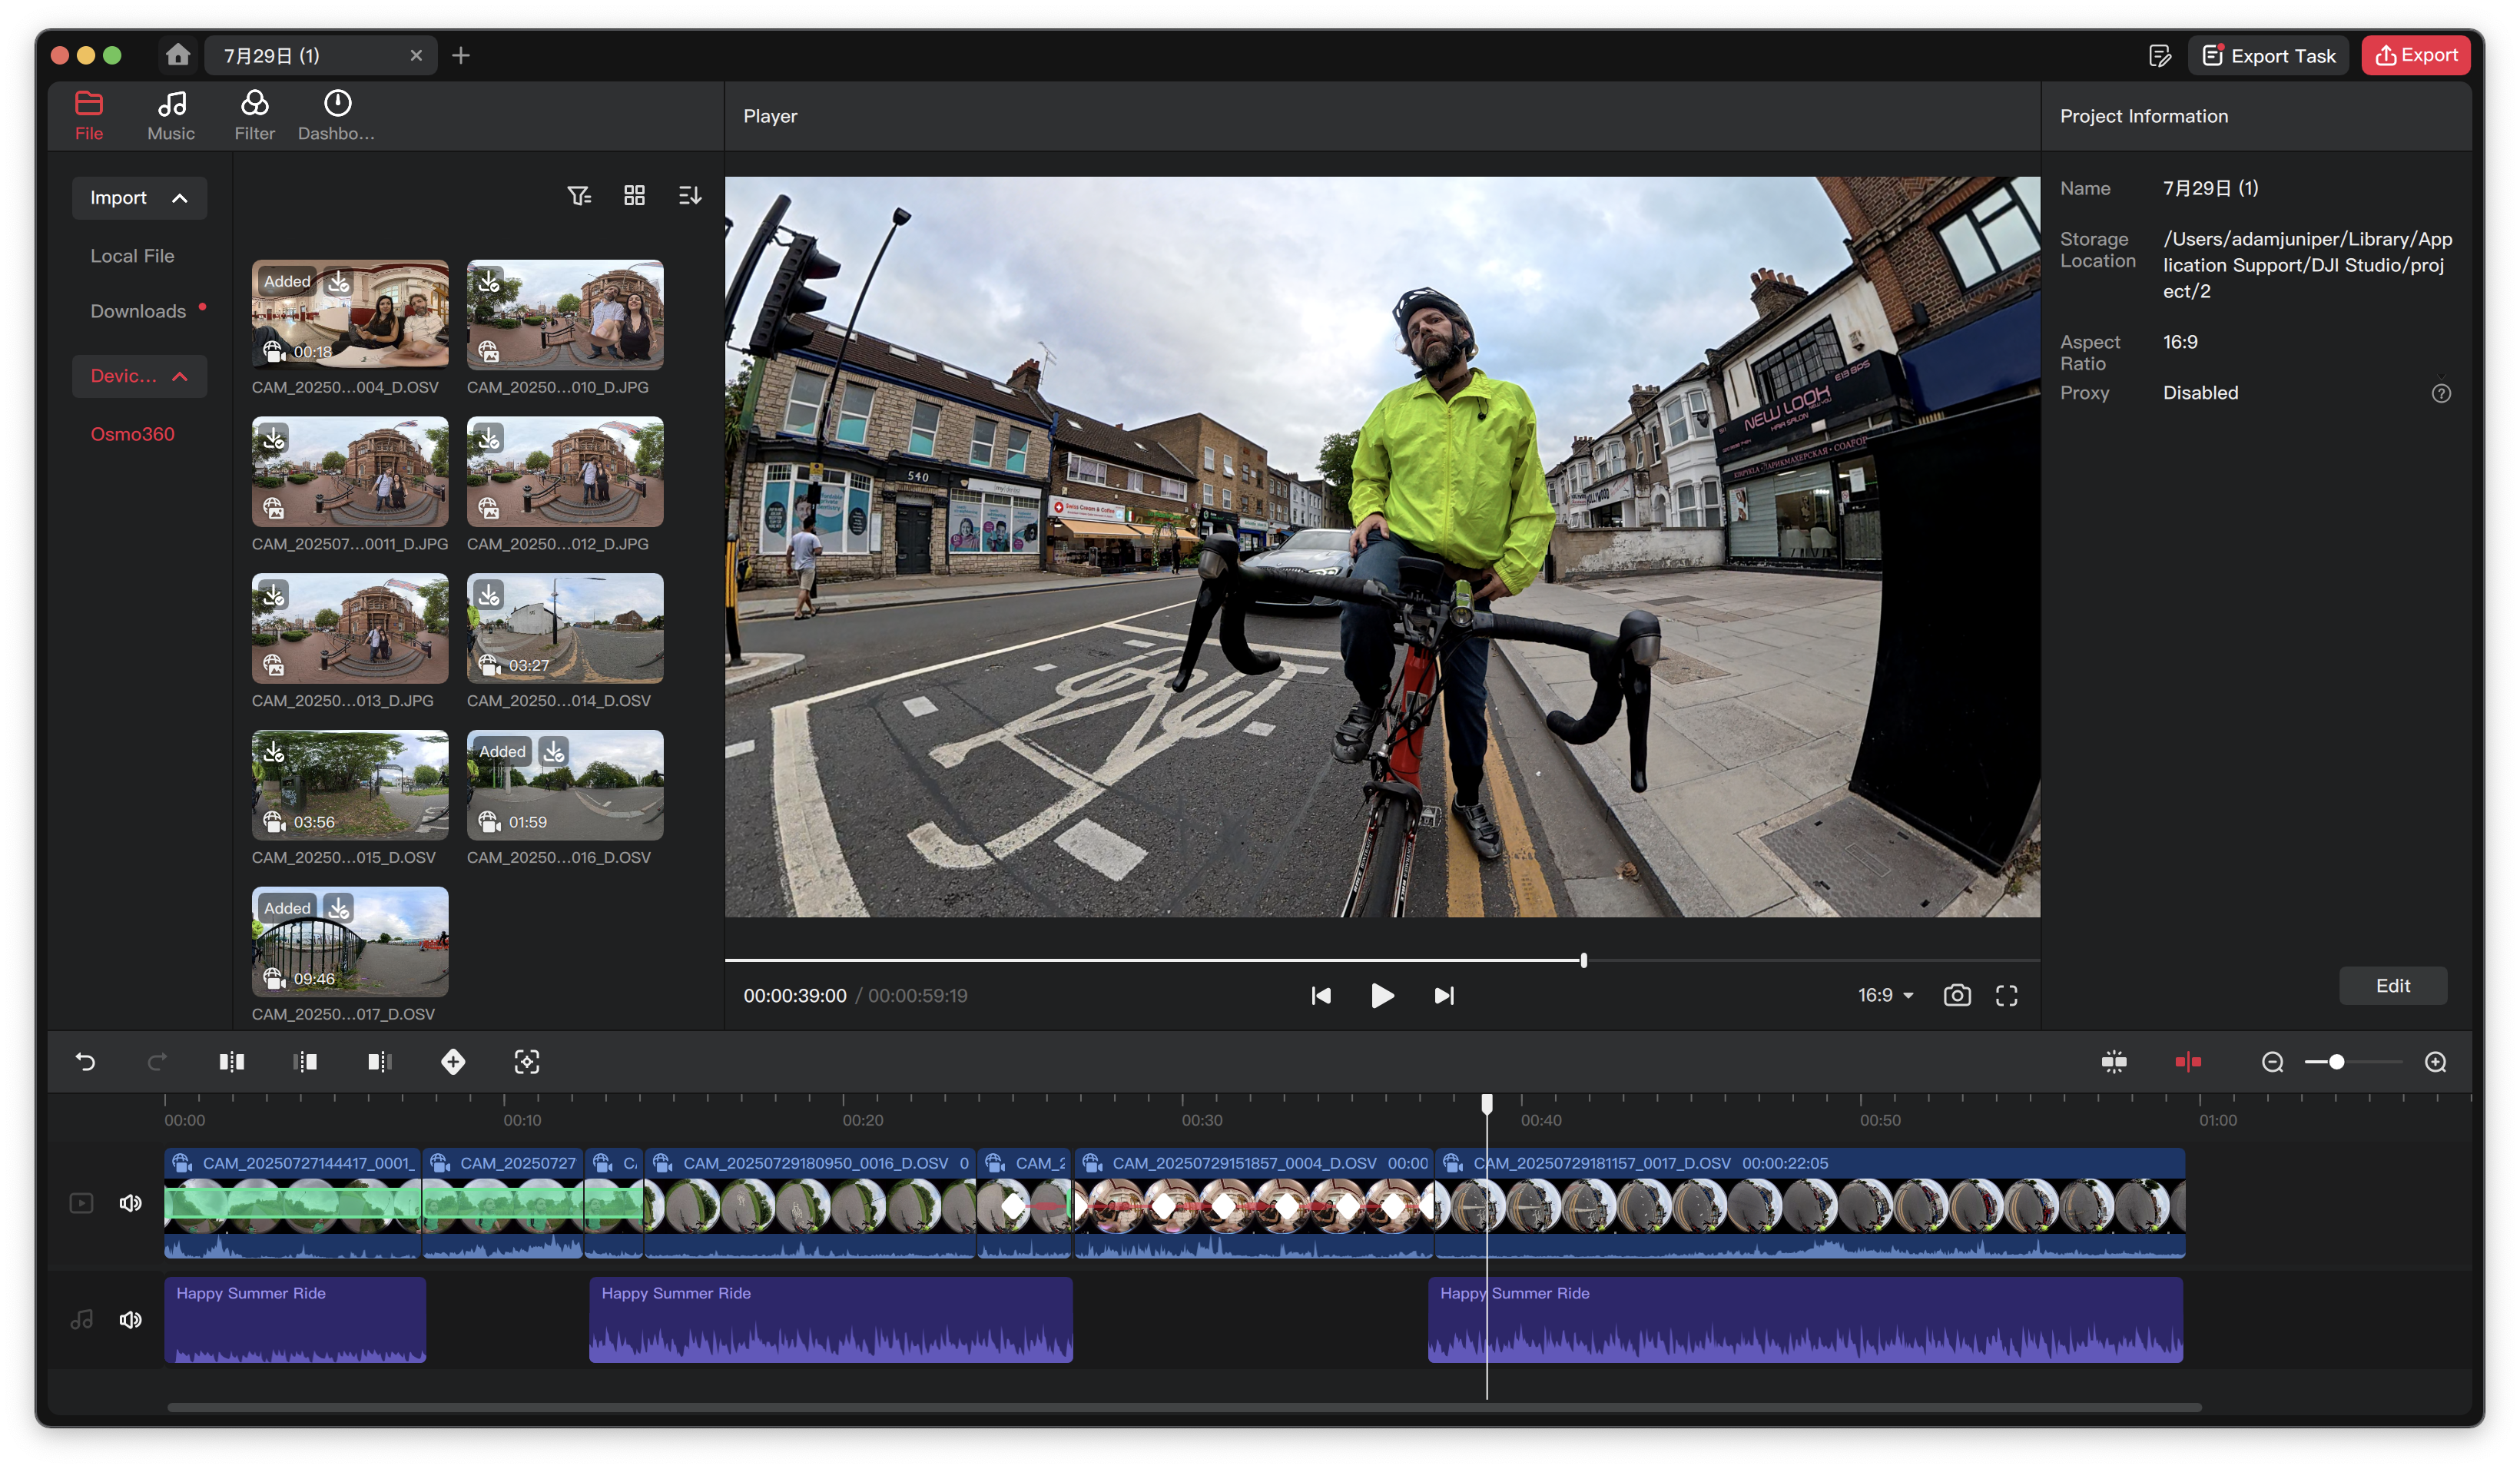Viewport: 2520px width, 1469px height.
Task: Open the Downloads list
Action: pyautogui.click(x=138, y=311)
